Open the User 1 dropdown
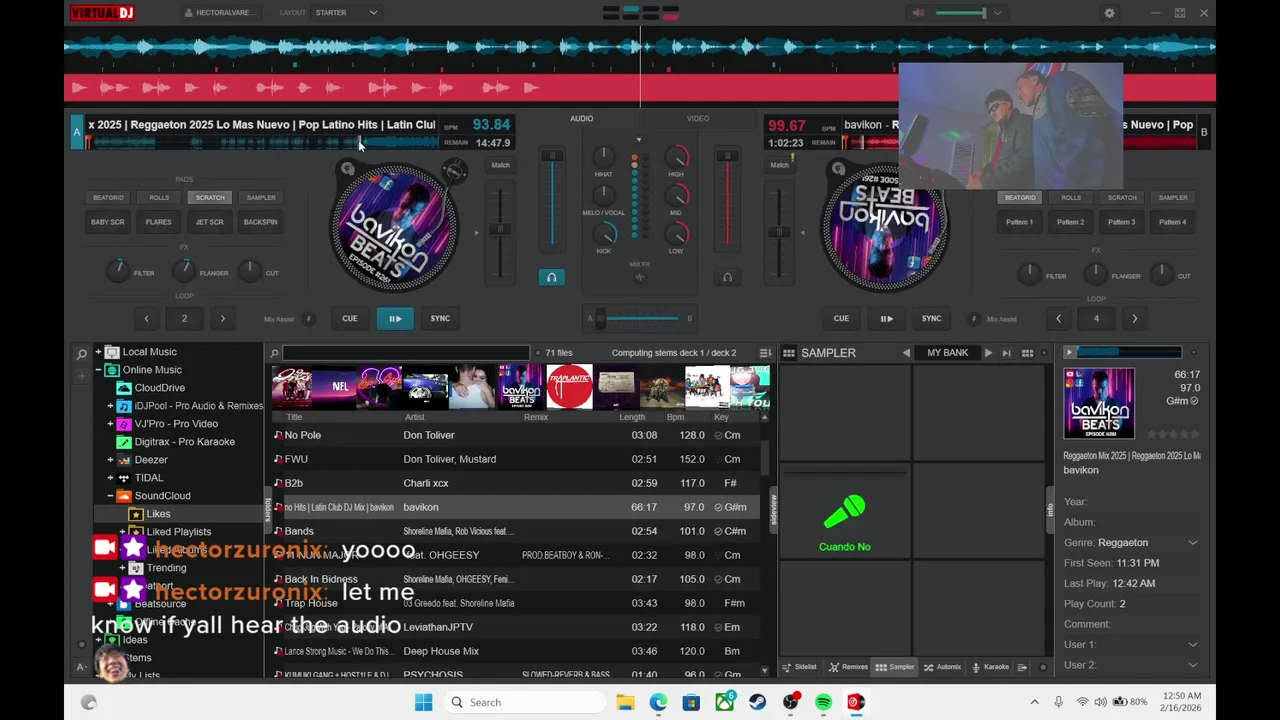The width and height of the screenshot is (1280, 720). 1192,645
